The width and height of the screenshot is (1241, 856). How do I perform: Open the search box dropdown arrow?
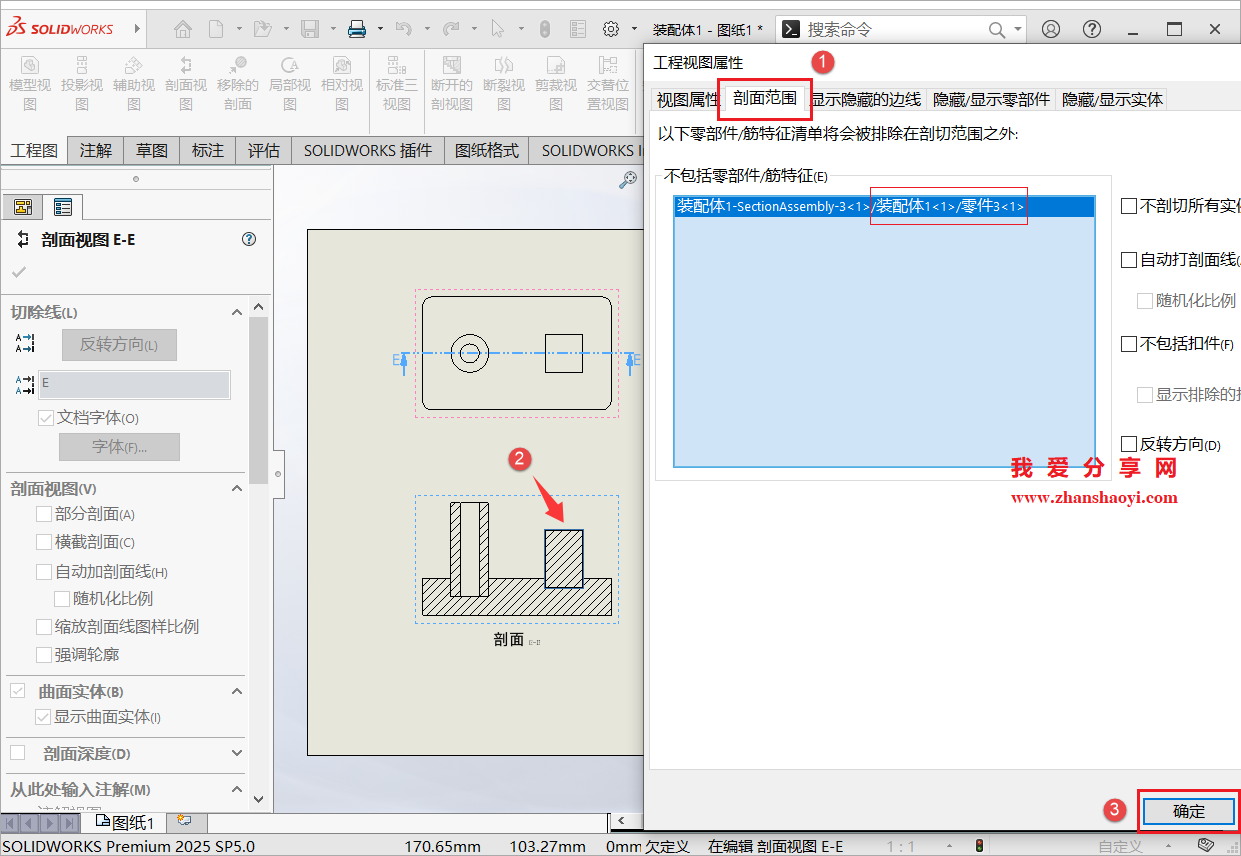click(x=1018, y=30)
